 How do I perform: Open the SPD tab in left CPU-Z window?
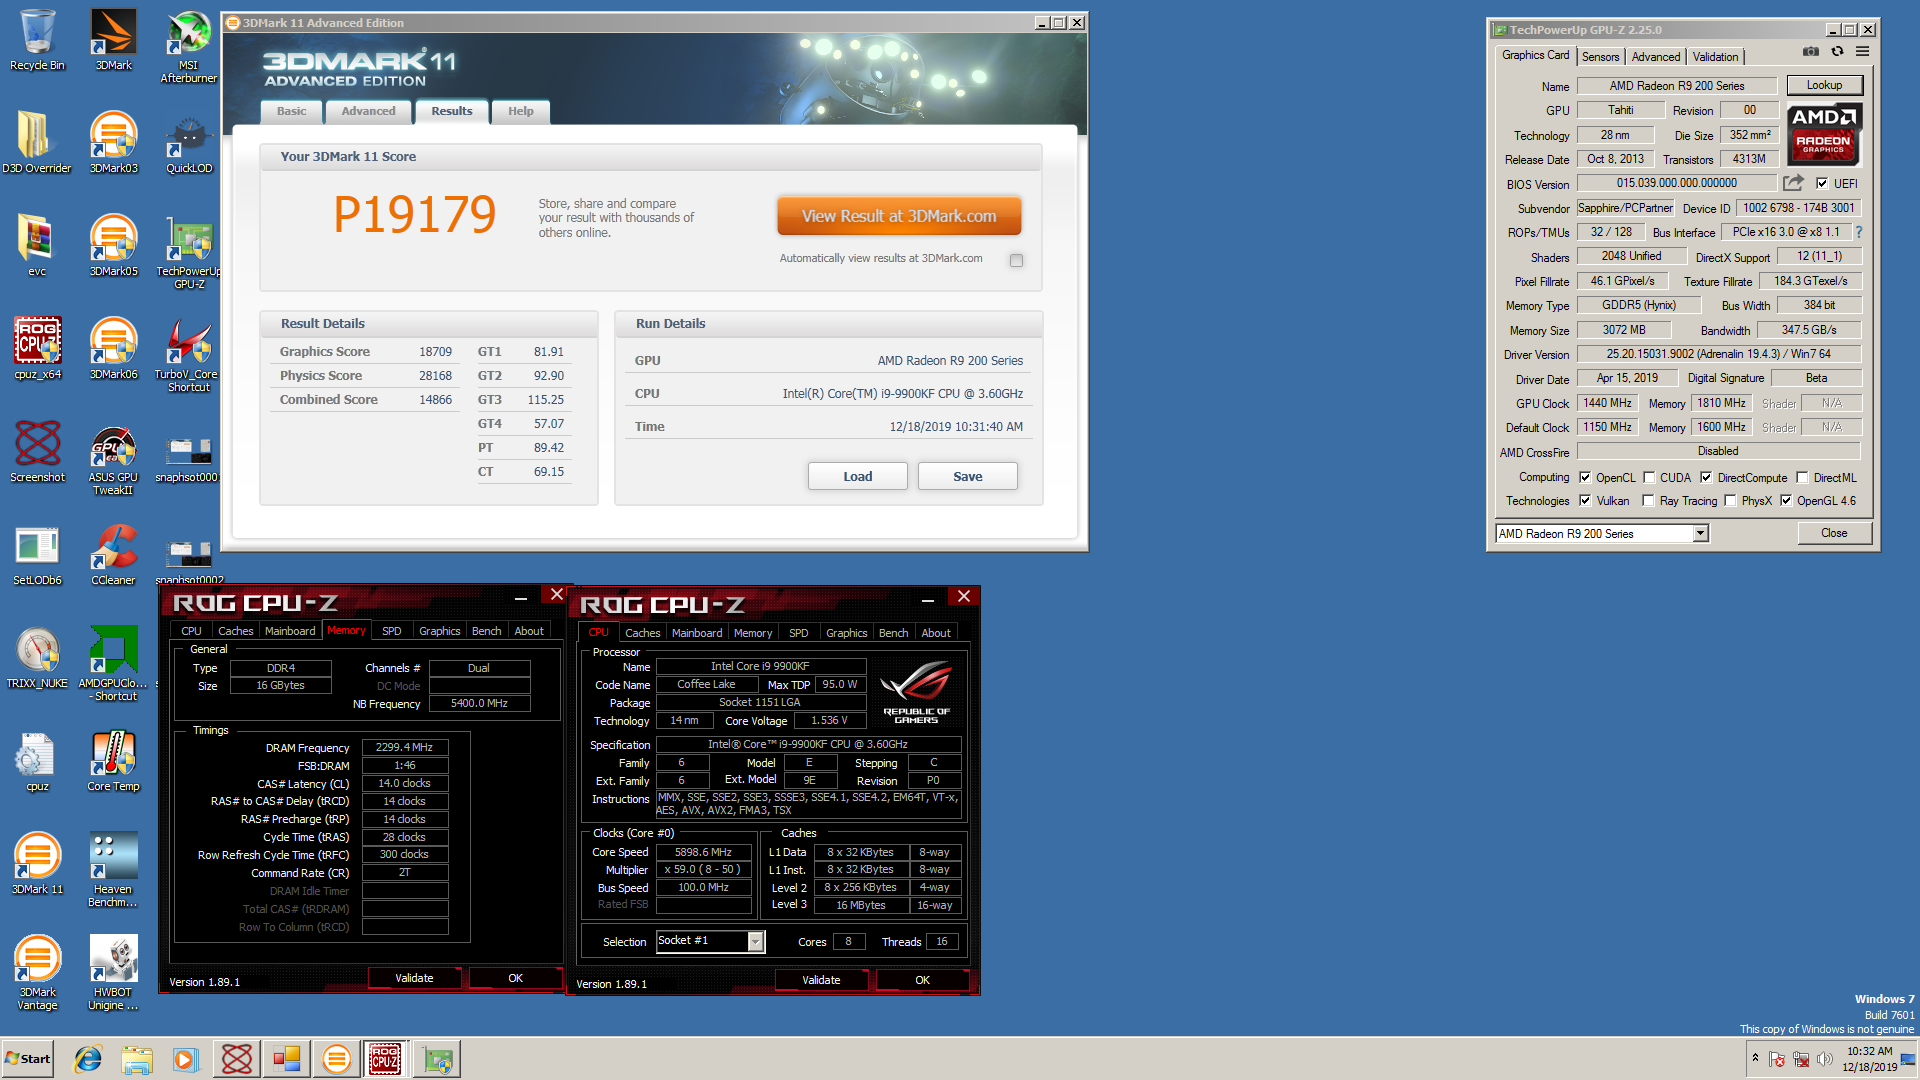392,631
